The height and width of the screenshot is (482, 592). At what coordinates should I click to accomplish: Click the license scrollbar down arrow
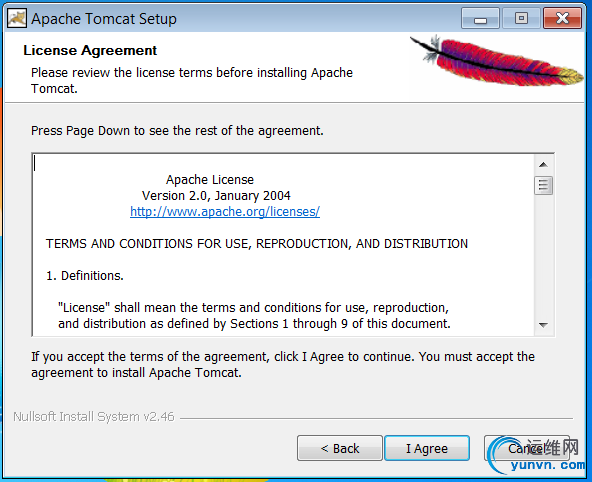[x=543, y=325]
